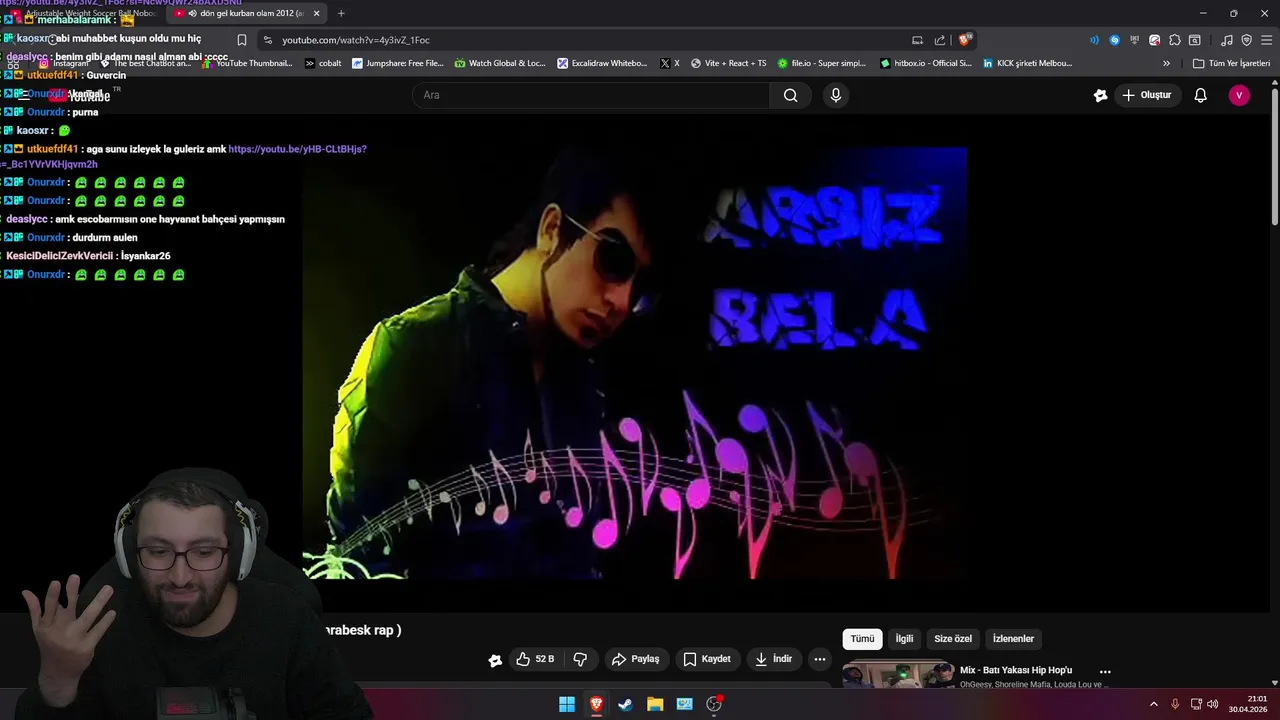The image size is (1280, 720).
Task: Open File Explorer from the taskbar
Action: (655, 704)
